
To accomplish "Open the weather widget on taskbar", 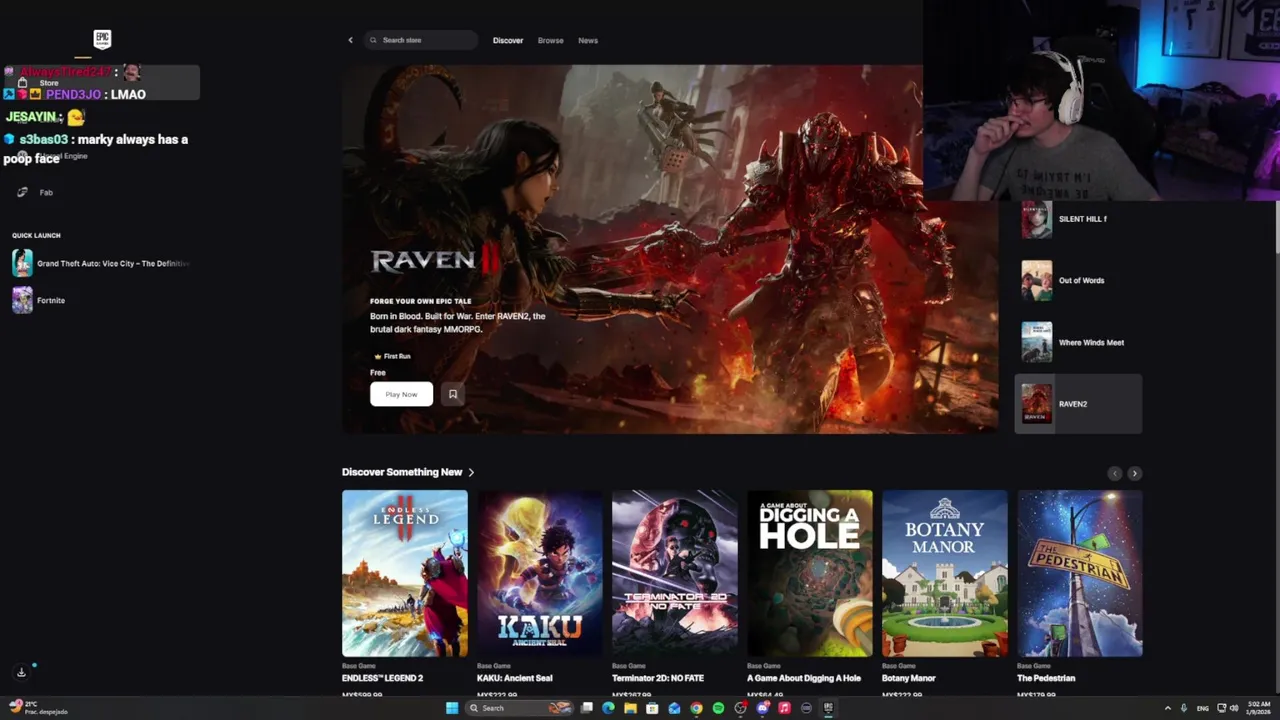I will tap(38, 708).
